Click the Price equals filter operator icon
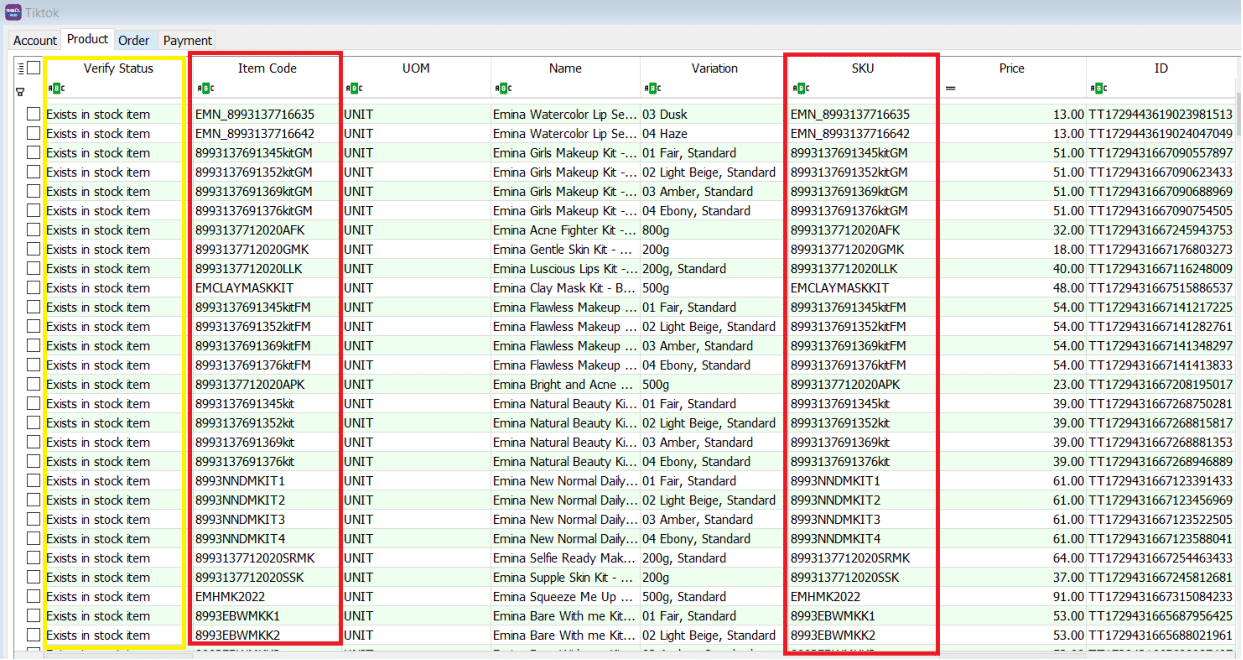 (x=950, y=89)
